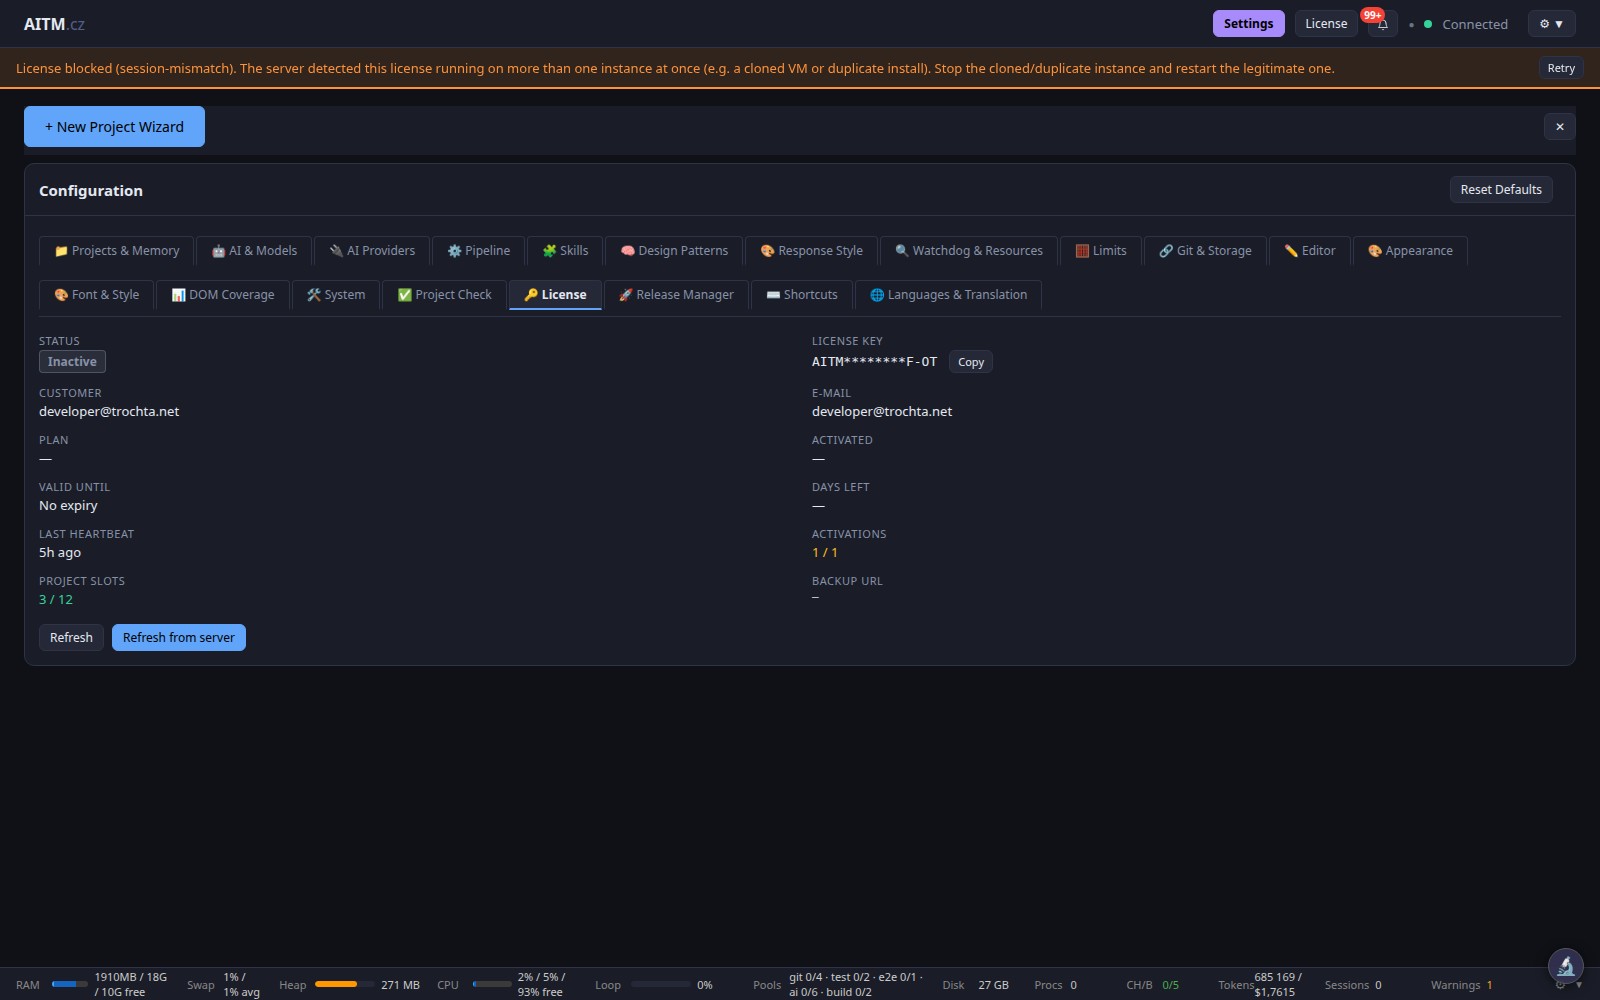
Task: Select the Git & Storage tab
Action: point(1205,251)
